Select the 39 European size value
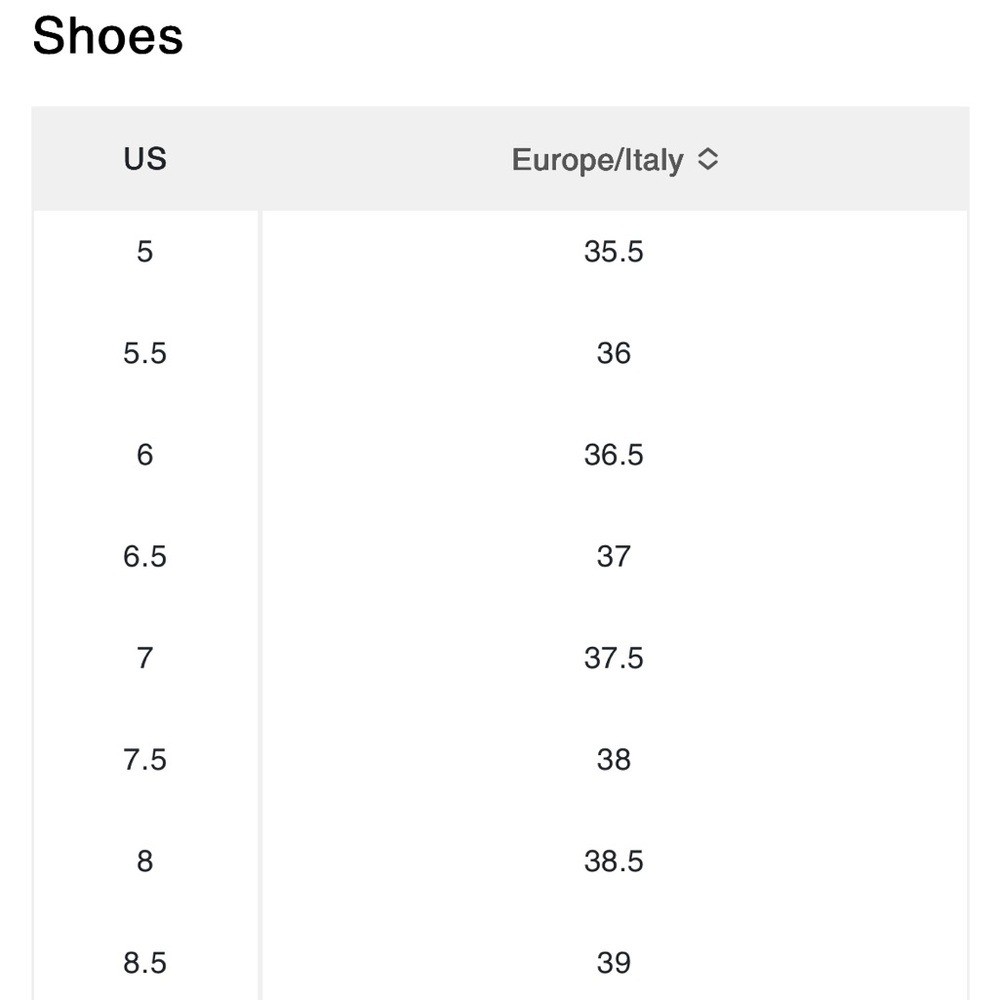The image size is (1000, 1000). (614, 962)
